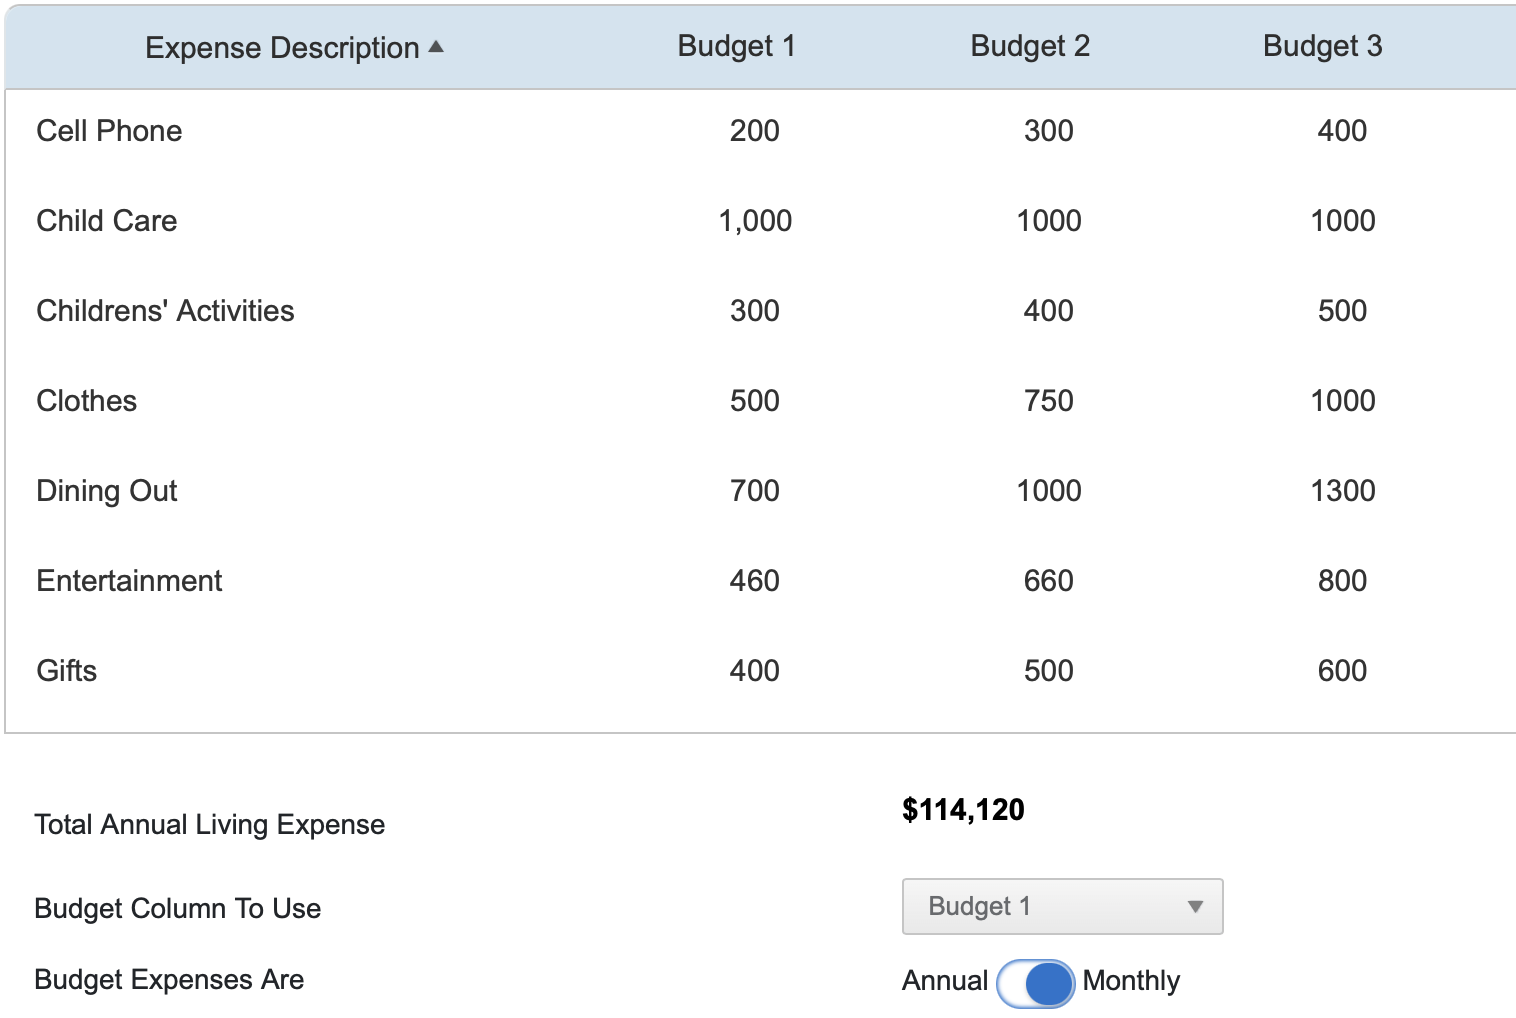Screen dimensions: 1516x1018
Task: Click the Total Annual Living Expense label
Action: 209,824
